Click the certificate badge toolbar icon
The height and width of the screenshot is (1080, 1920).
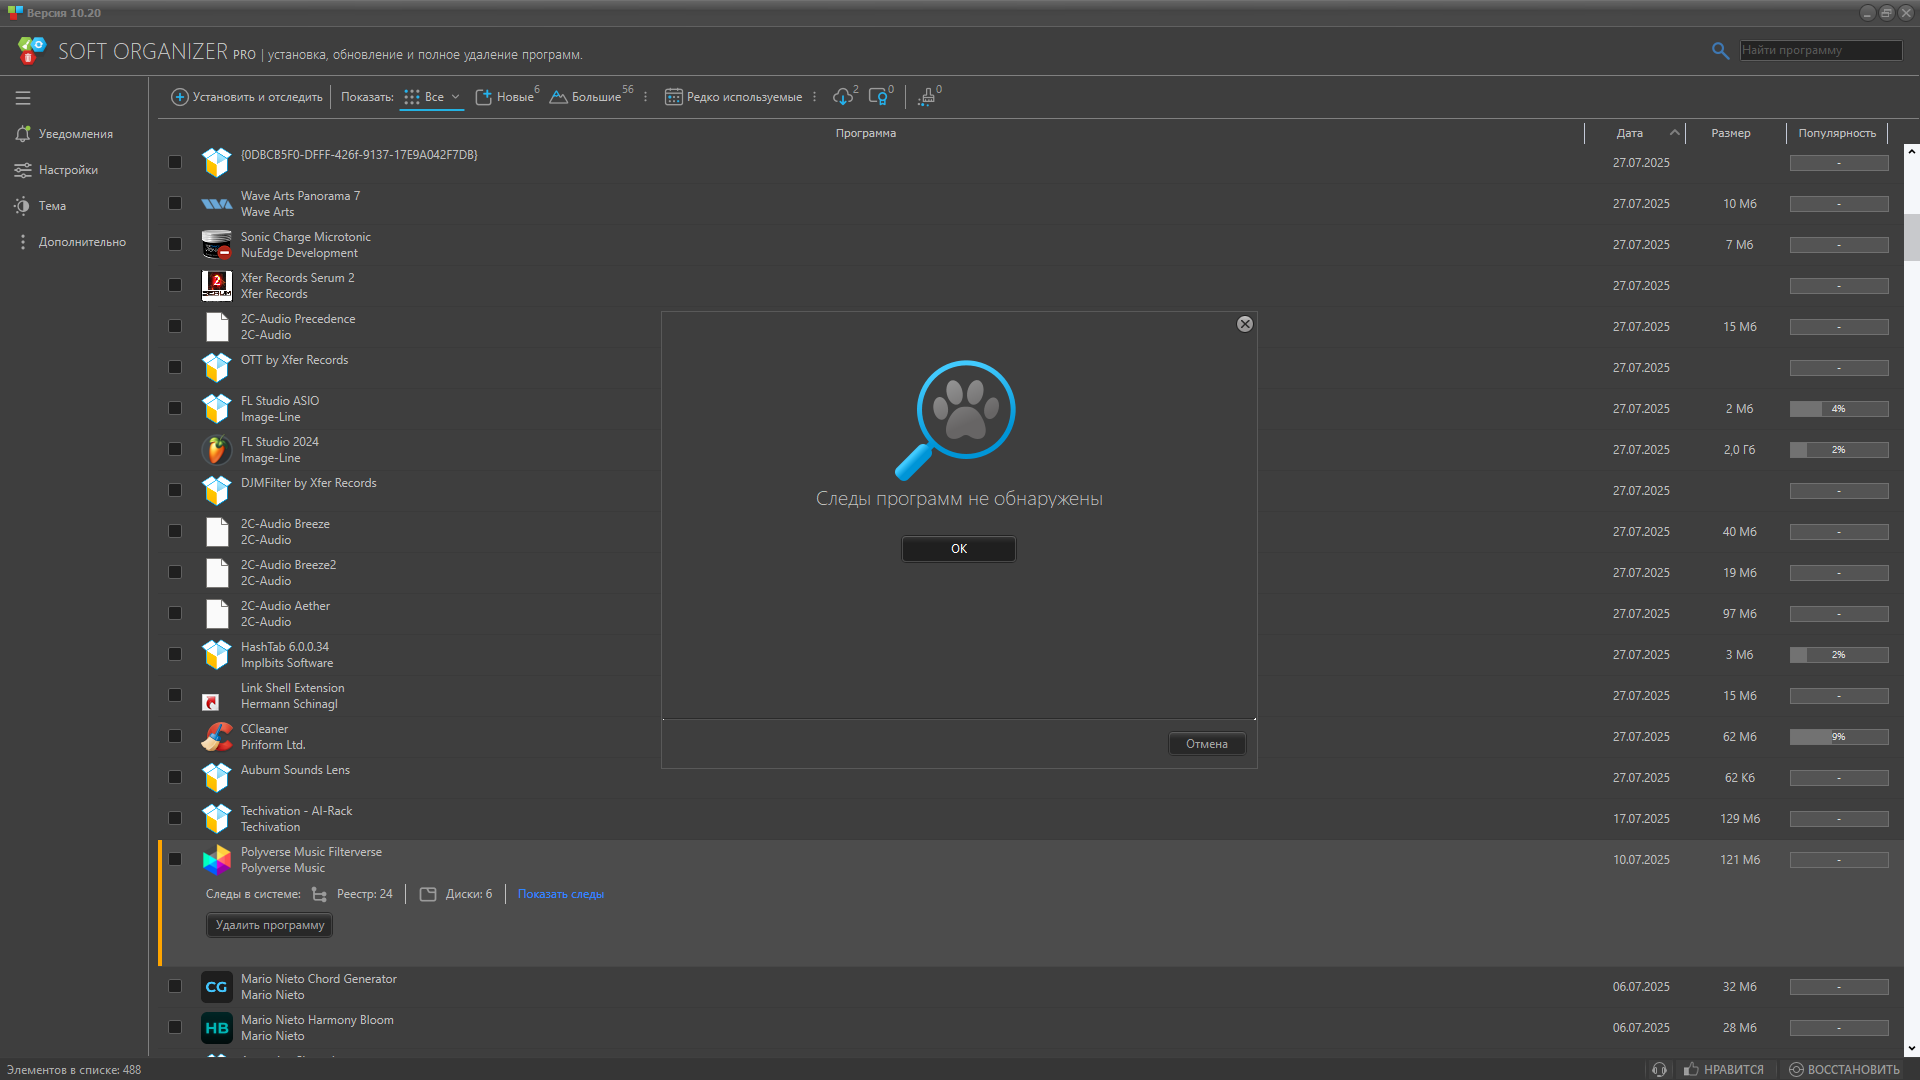click(x=879, y=97)
